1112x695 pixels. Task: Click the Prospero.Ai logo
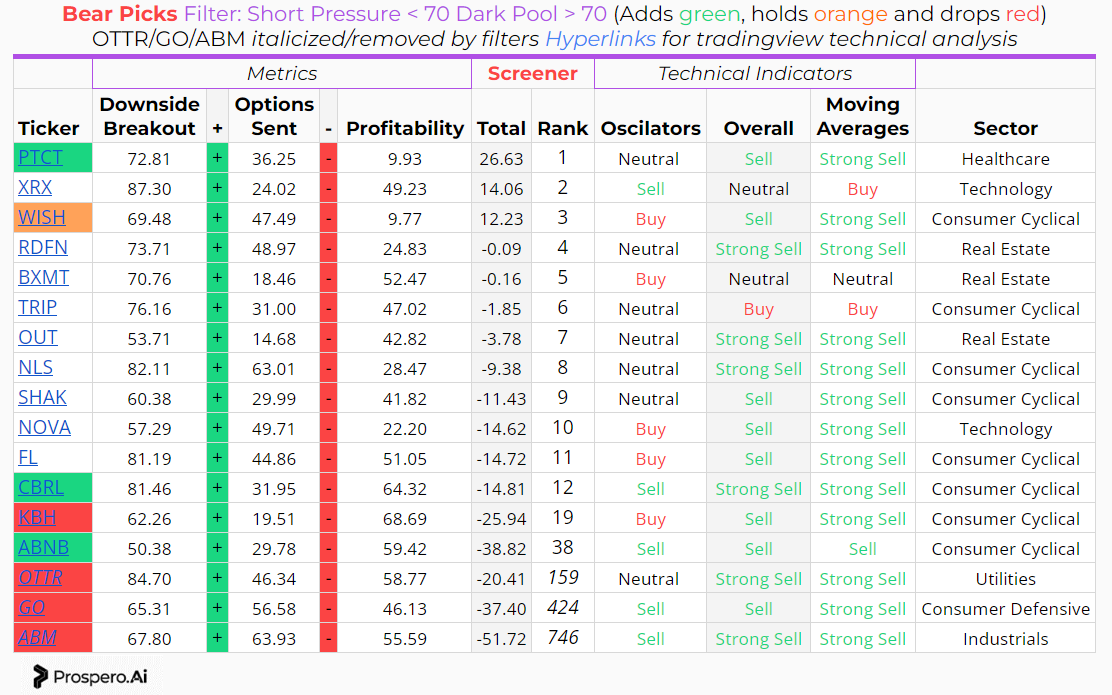[90, 677]
